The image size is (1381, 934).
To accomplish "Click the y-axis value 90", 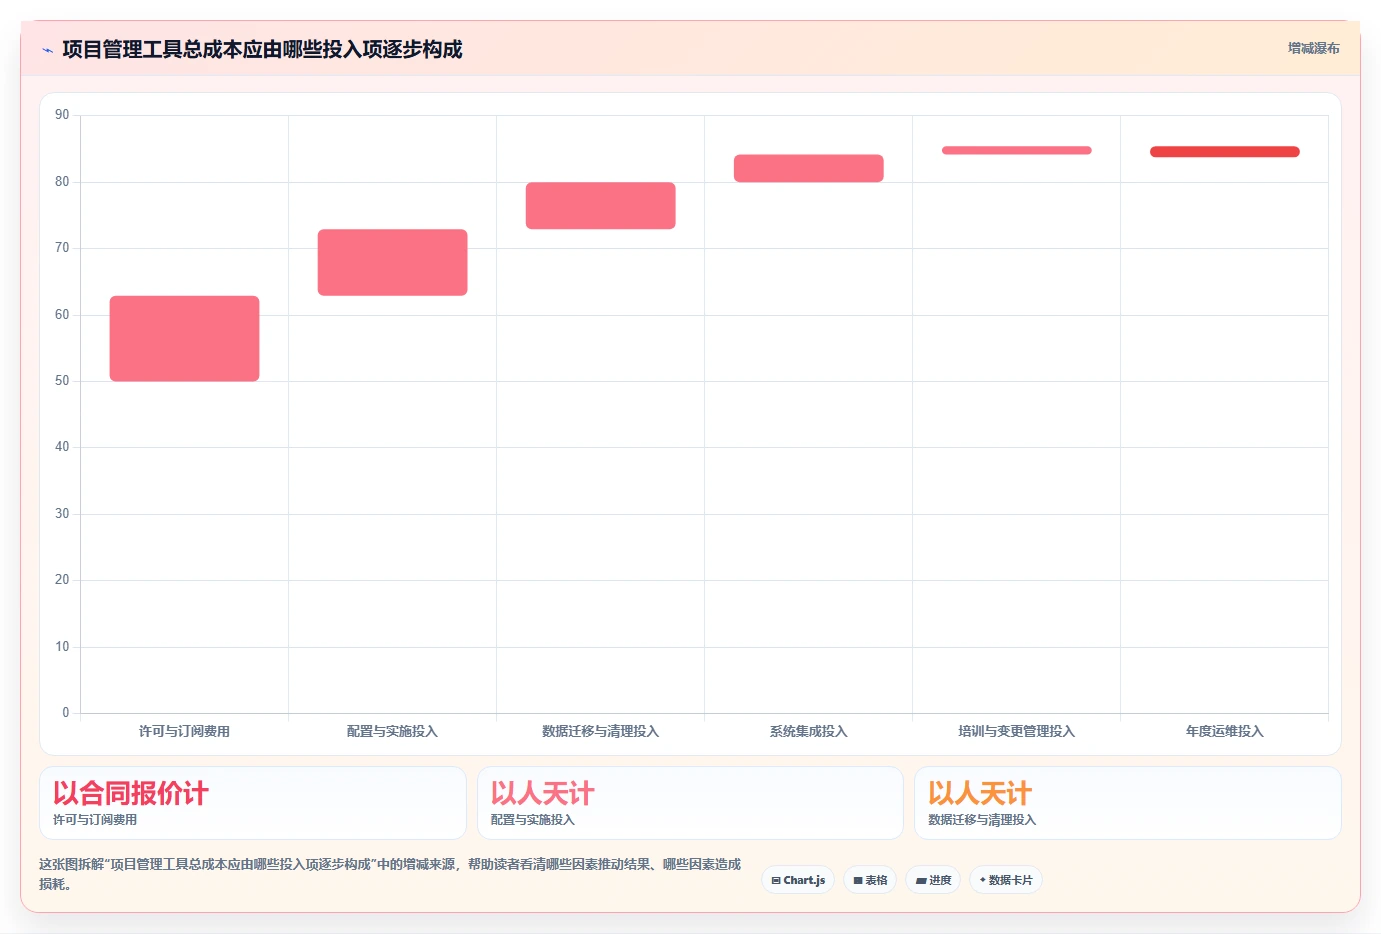I will pos(62,115).
